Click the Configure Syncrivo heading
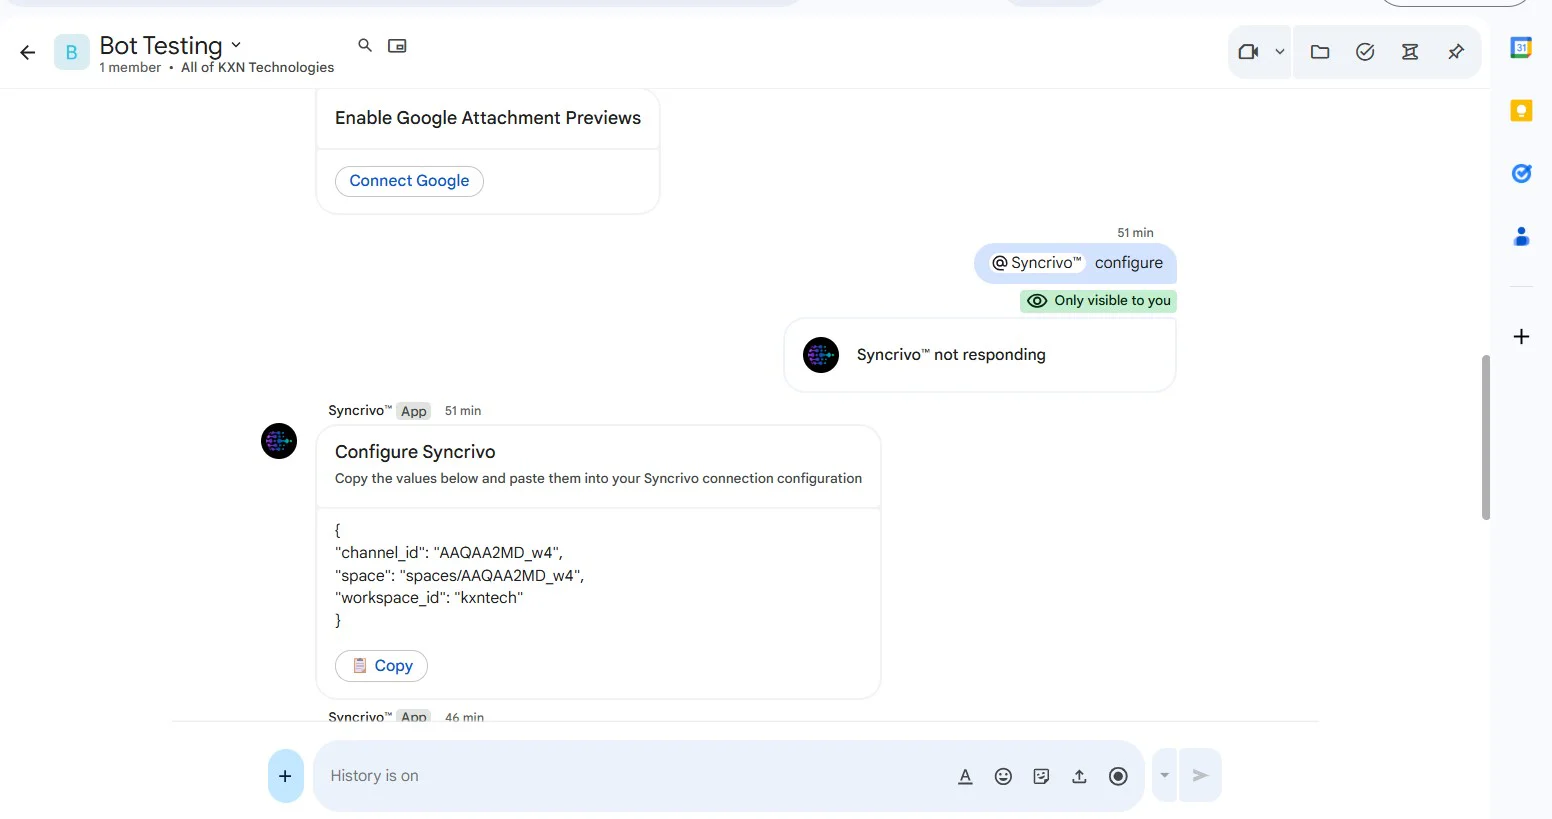Viewport: 1552px width, 819px height. click(415, 452)
